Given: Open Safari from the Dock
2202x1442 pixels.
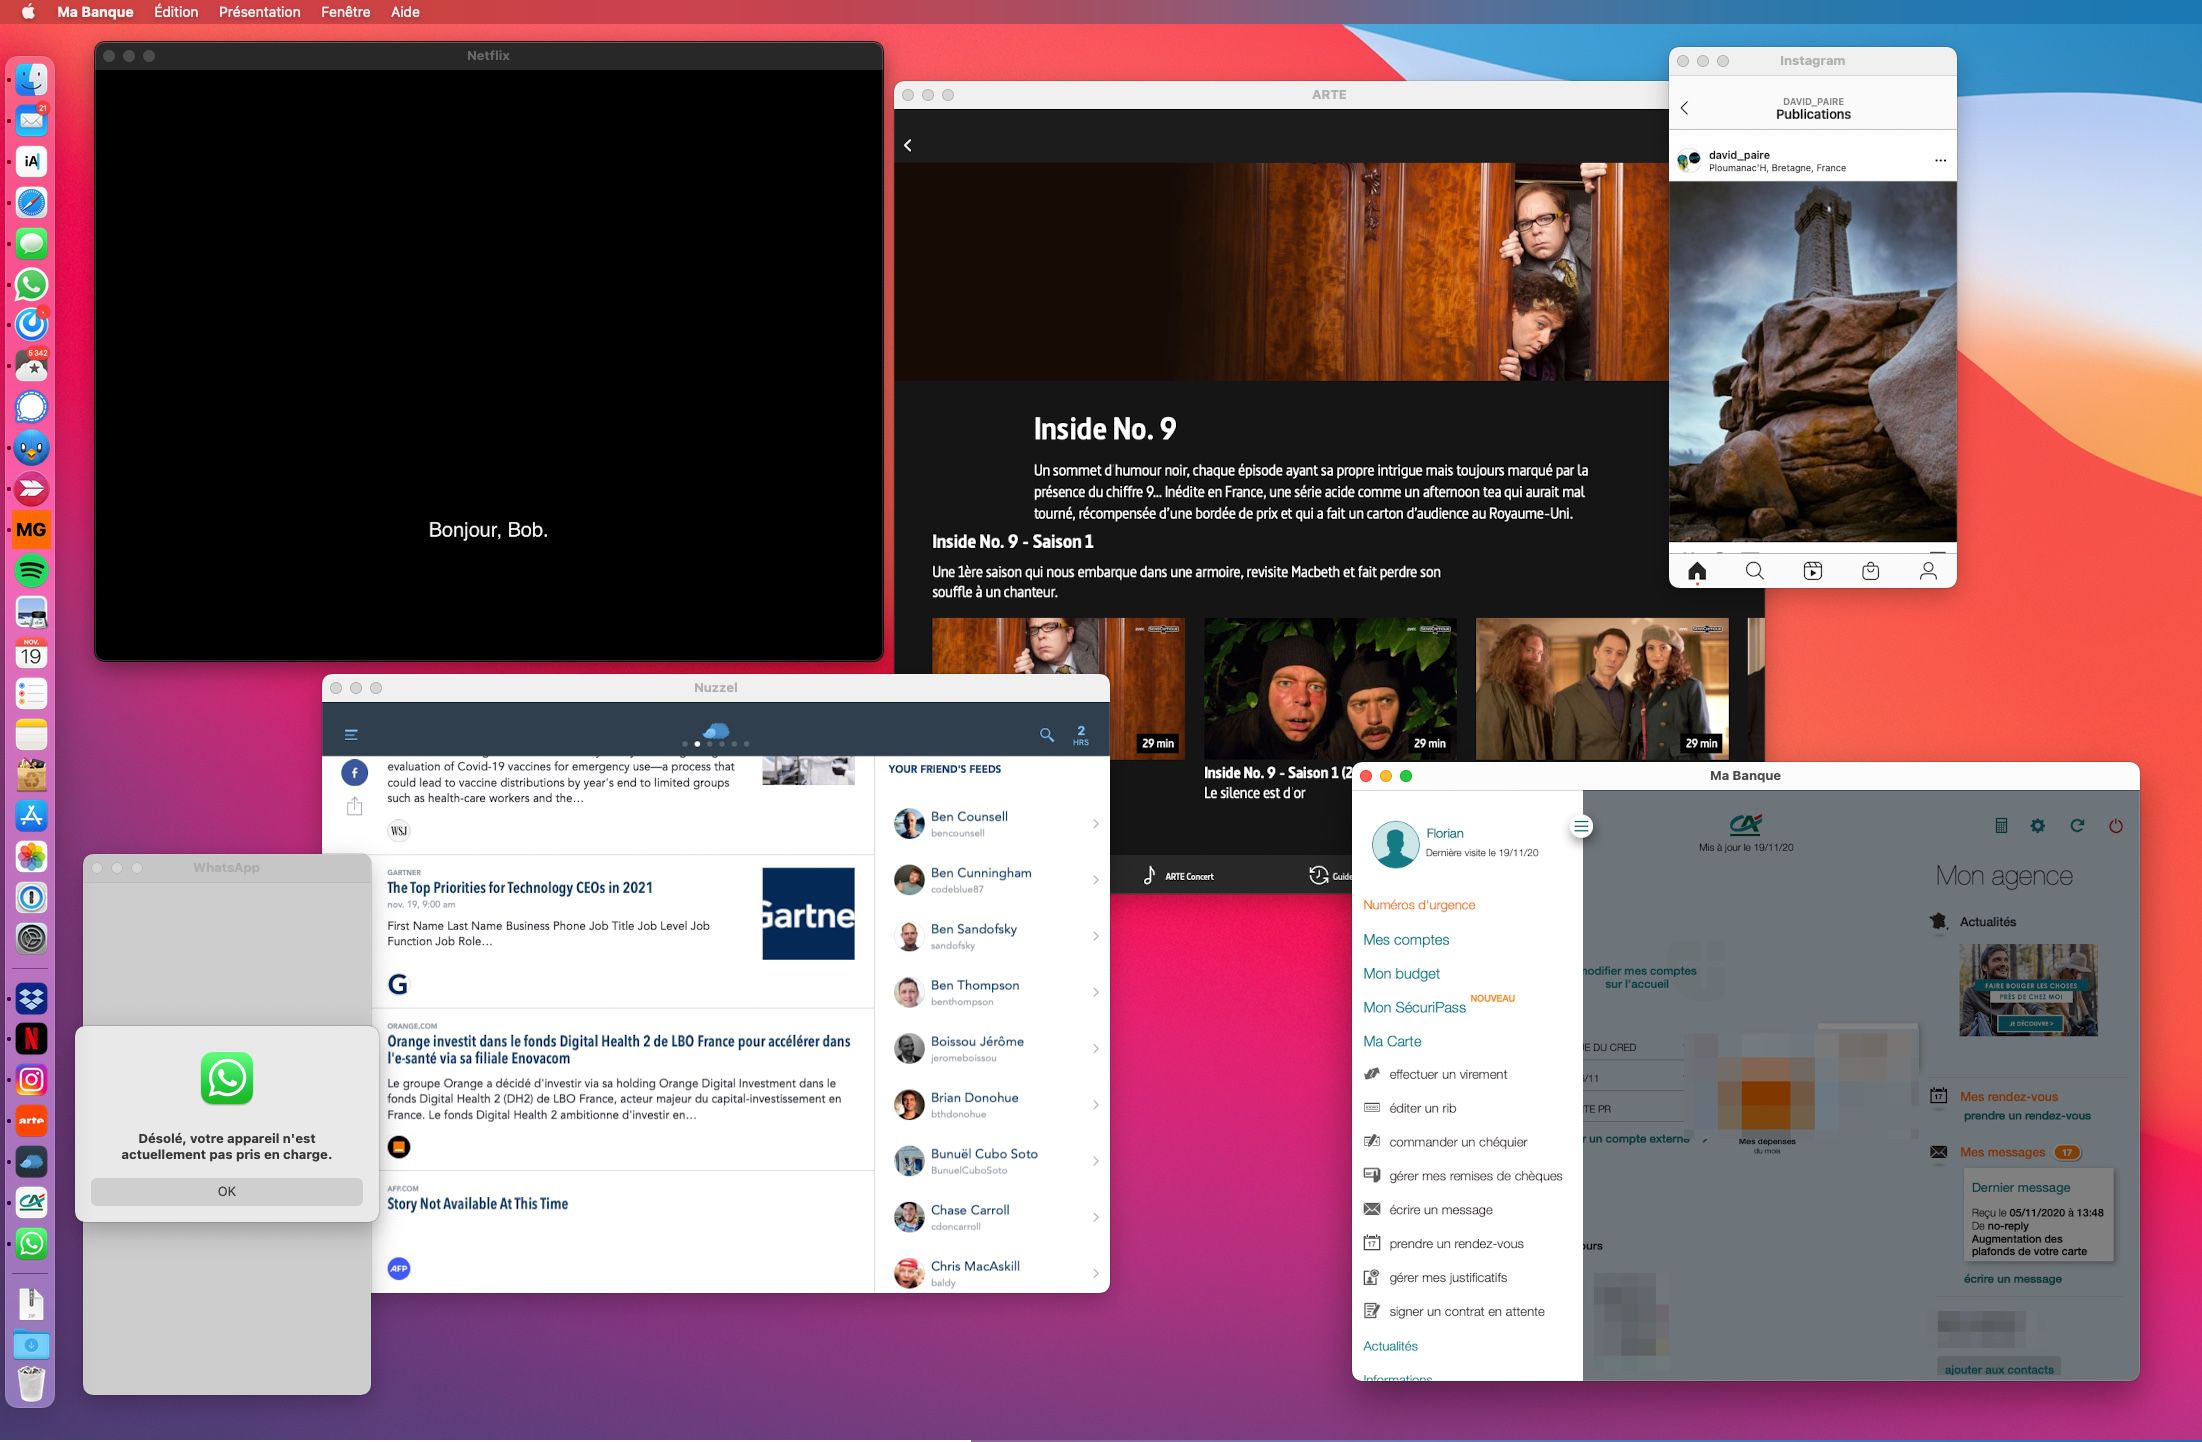Looking at the screenshot, I should (x=32, y=203).
